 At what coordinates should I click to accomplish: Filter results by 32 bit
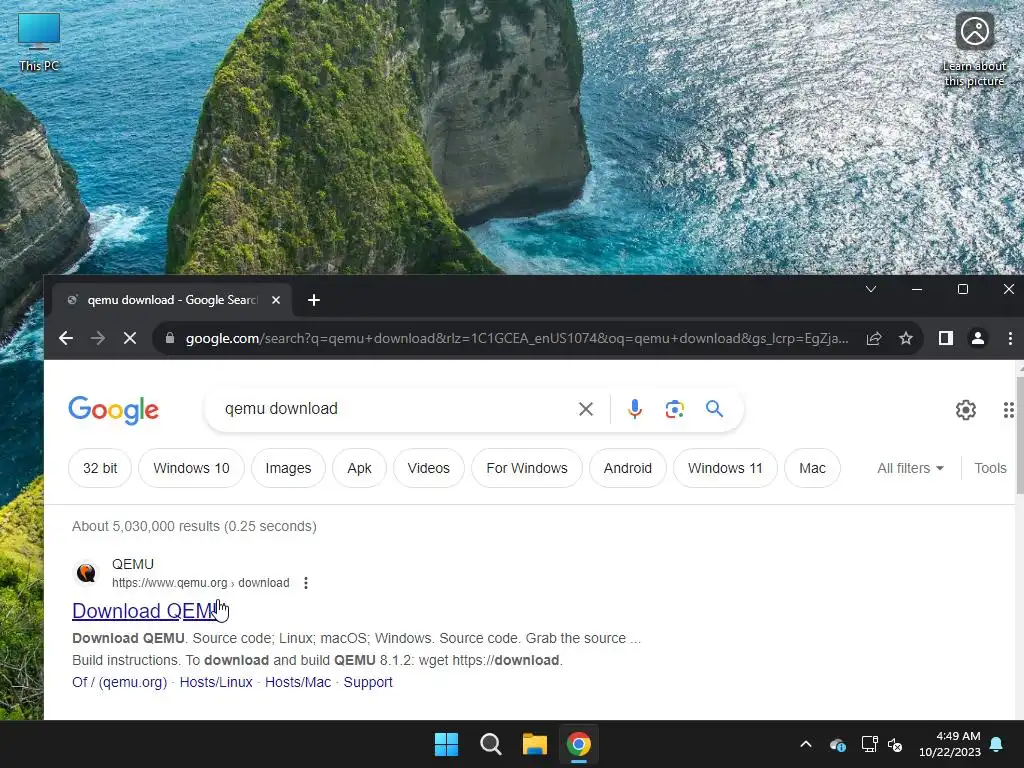coord(100,468)
